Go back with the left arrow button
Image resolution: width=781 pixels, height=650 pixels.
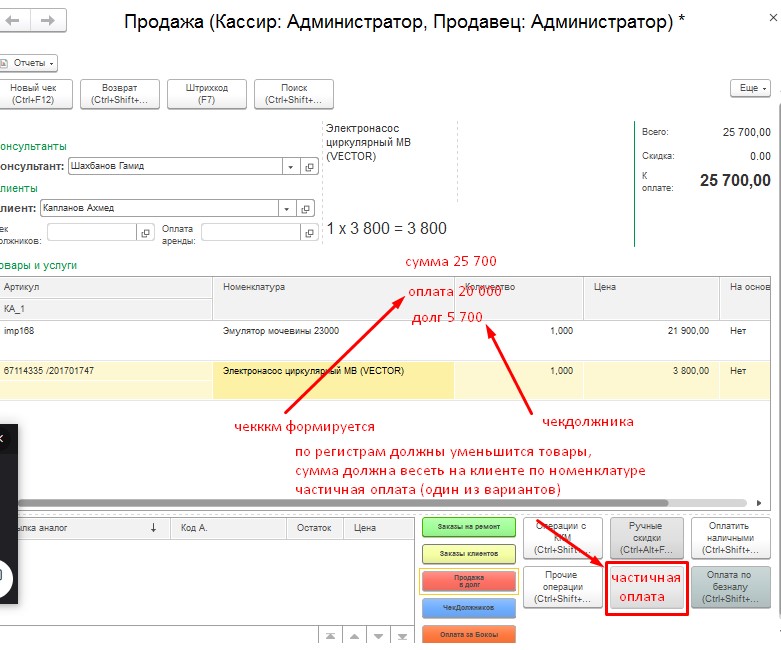click(x=17, y=20)
